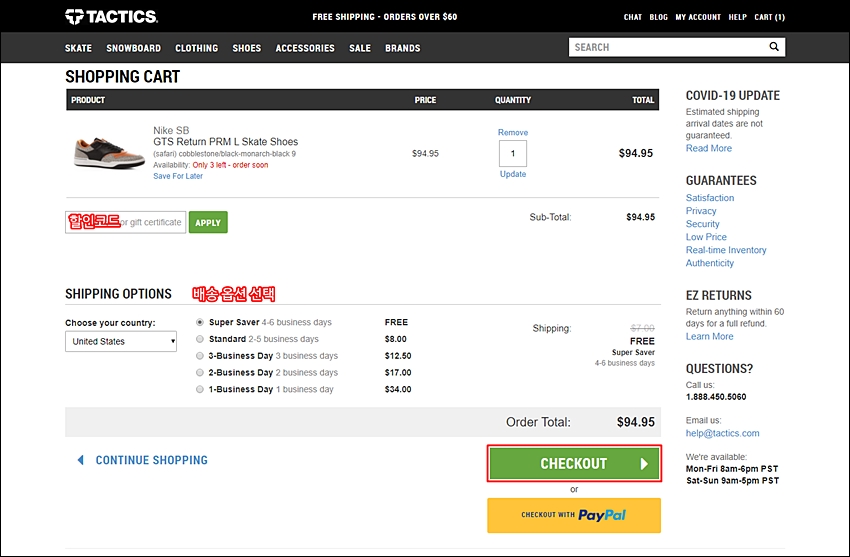Click GTS Return PRM L Skate Shoes title
The height and width of the screenshot is (557, 850).
tap(226, 142)
